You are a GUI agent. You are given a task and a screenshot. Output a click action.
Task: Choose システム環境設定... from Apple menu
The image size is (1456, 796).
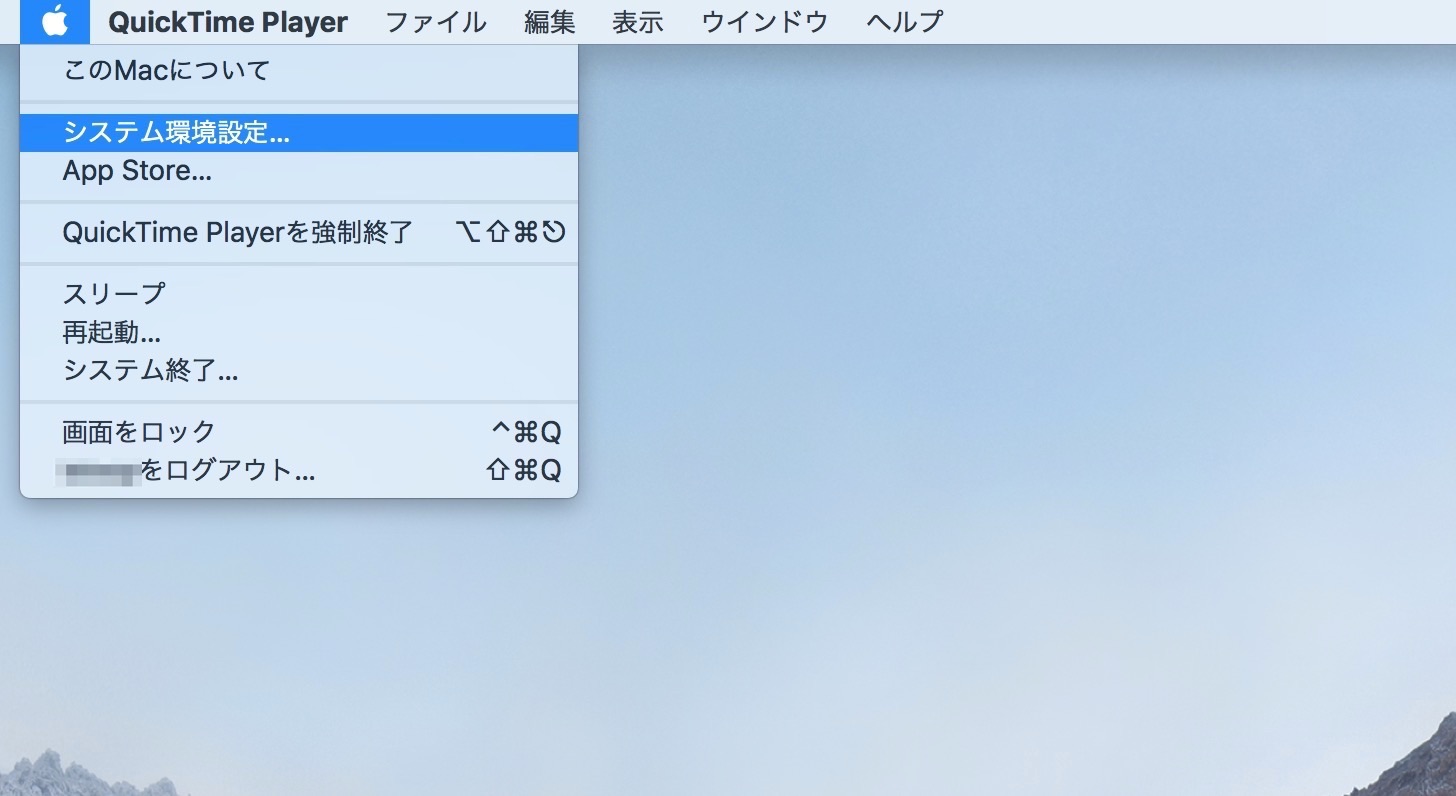299,133
